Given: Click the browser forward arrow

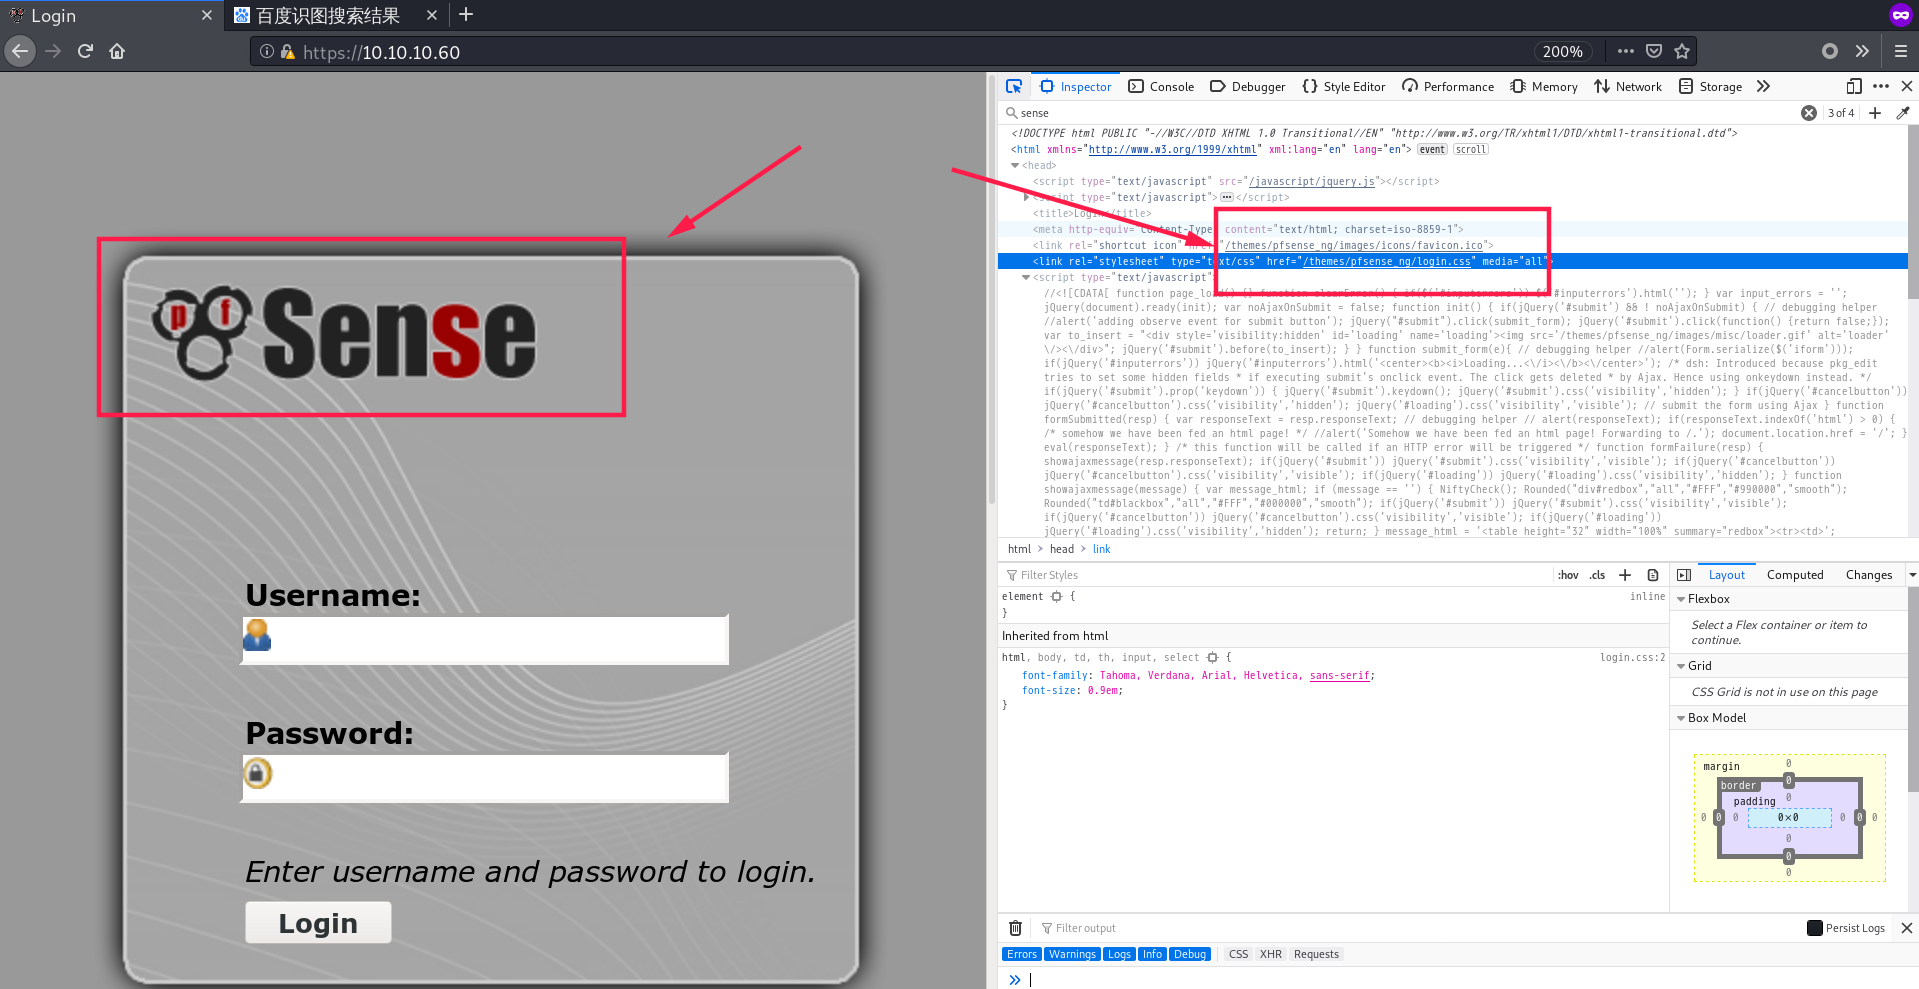Looking at the screenshot, I should point(53,51).
